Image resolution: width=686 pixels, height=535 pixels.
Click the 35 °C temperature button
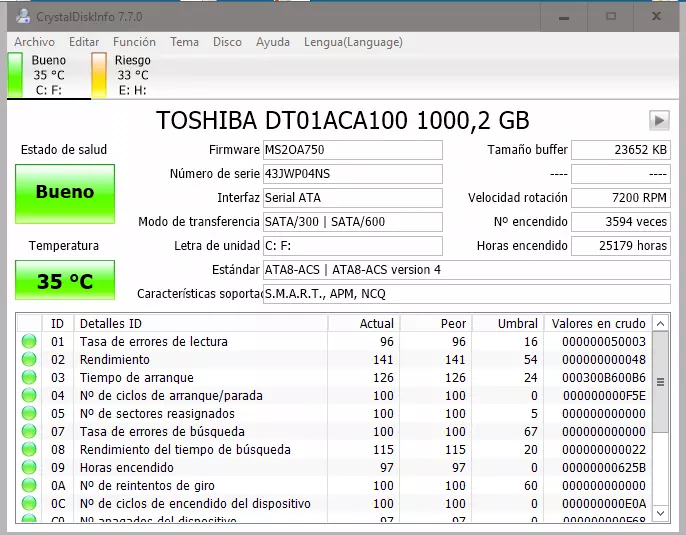(x=65, y=281)
